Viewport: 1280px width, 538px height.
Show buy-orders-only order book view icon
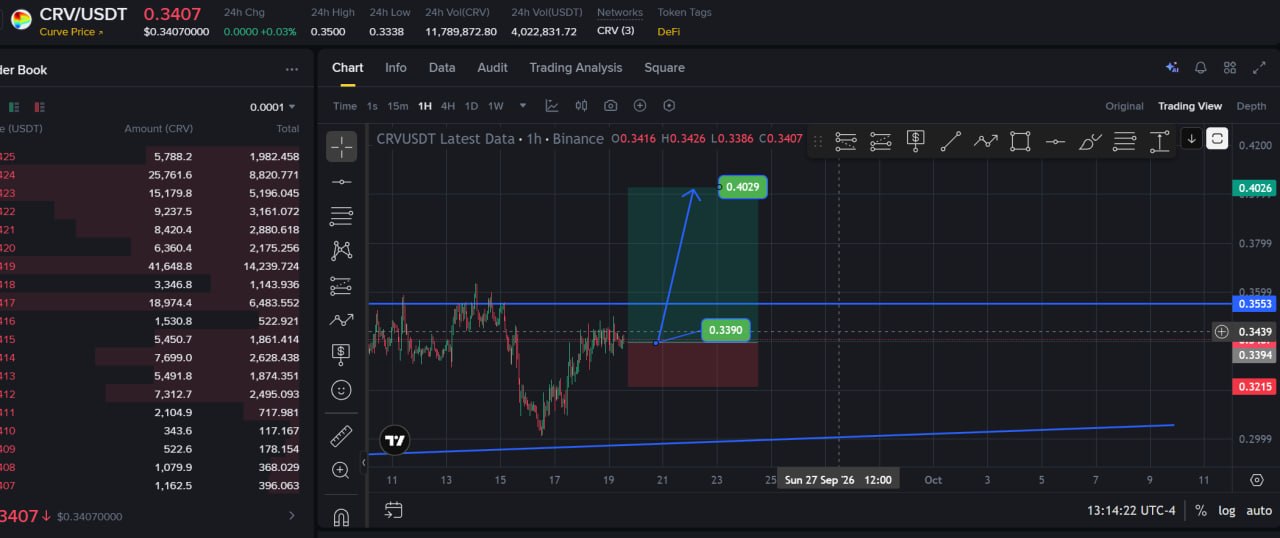15,107
